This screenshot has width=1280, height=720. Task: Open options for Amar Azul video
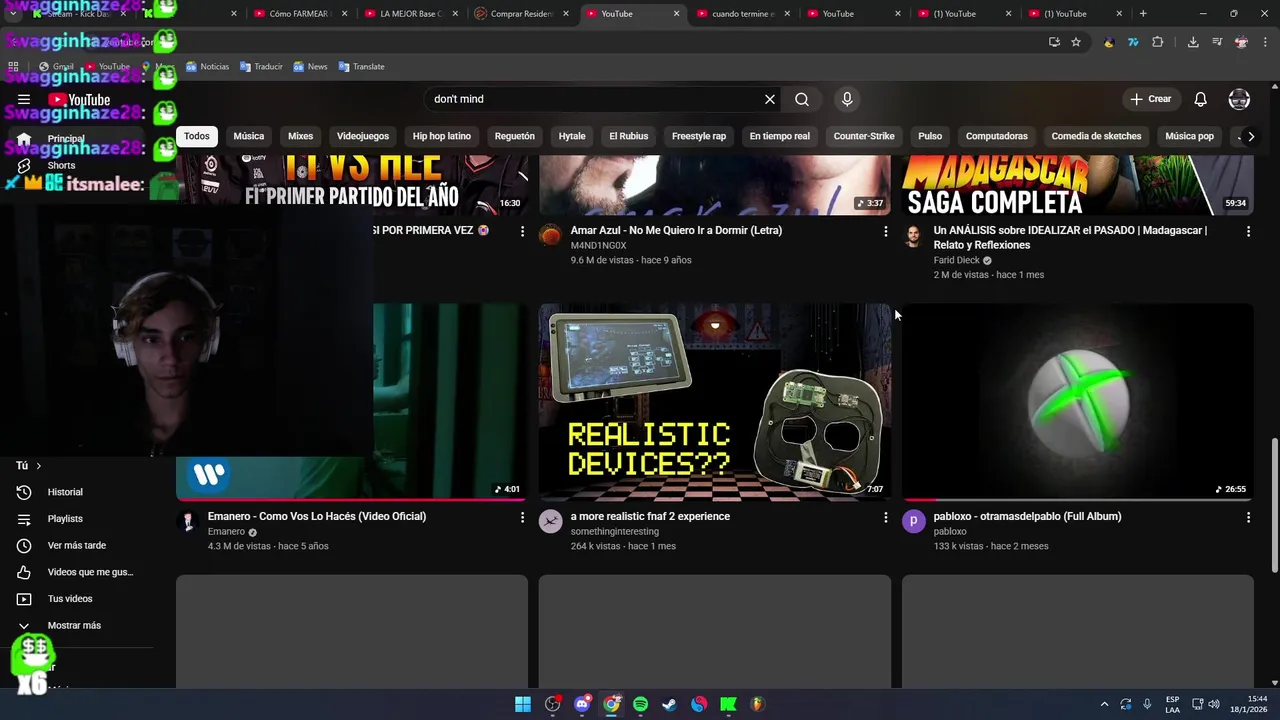click(885, 231)
